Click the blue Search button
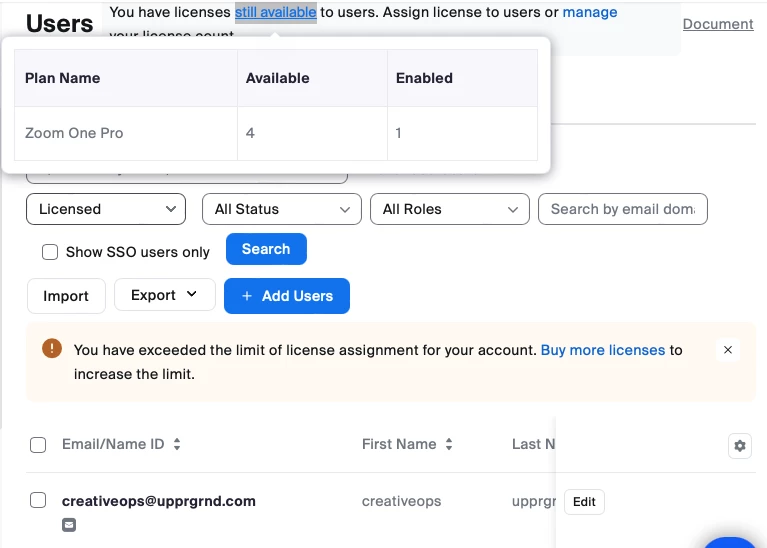 point(266,249)
